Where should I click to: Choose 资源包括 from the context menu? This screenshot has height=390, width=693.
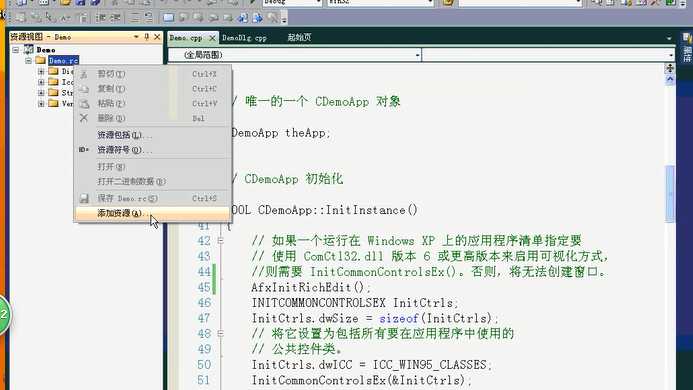click(x=152, y=135)
